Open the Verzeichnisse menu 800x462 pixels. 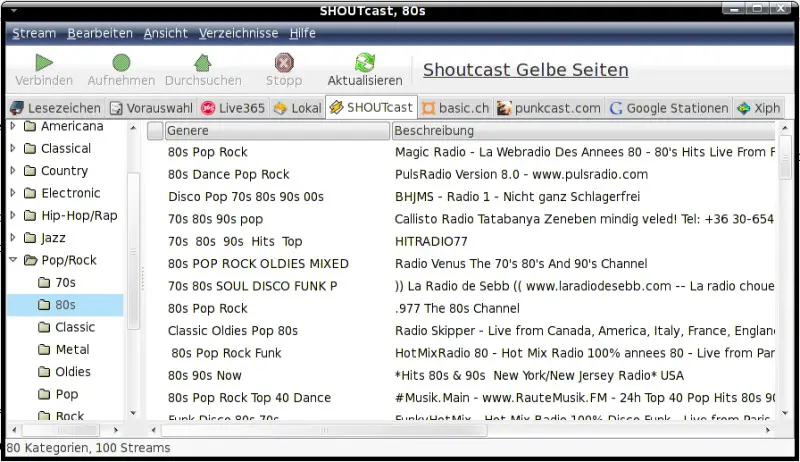pos(238,33)
